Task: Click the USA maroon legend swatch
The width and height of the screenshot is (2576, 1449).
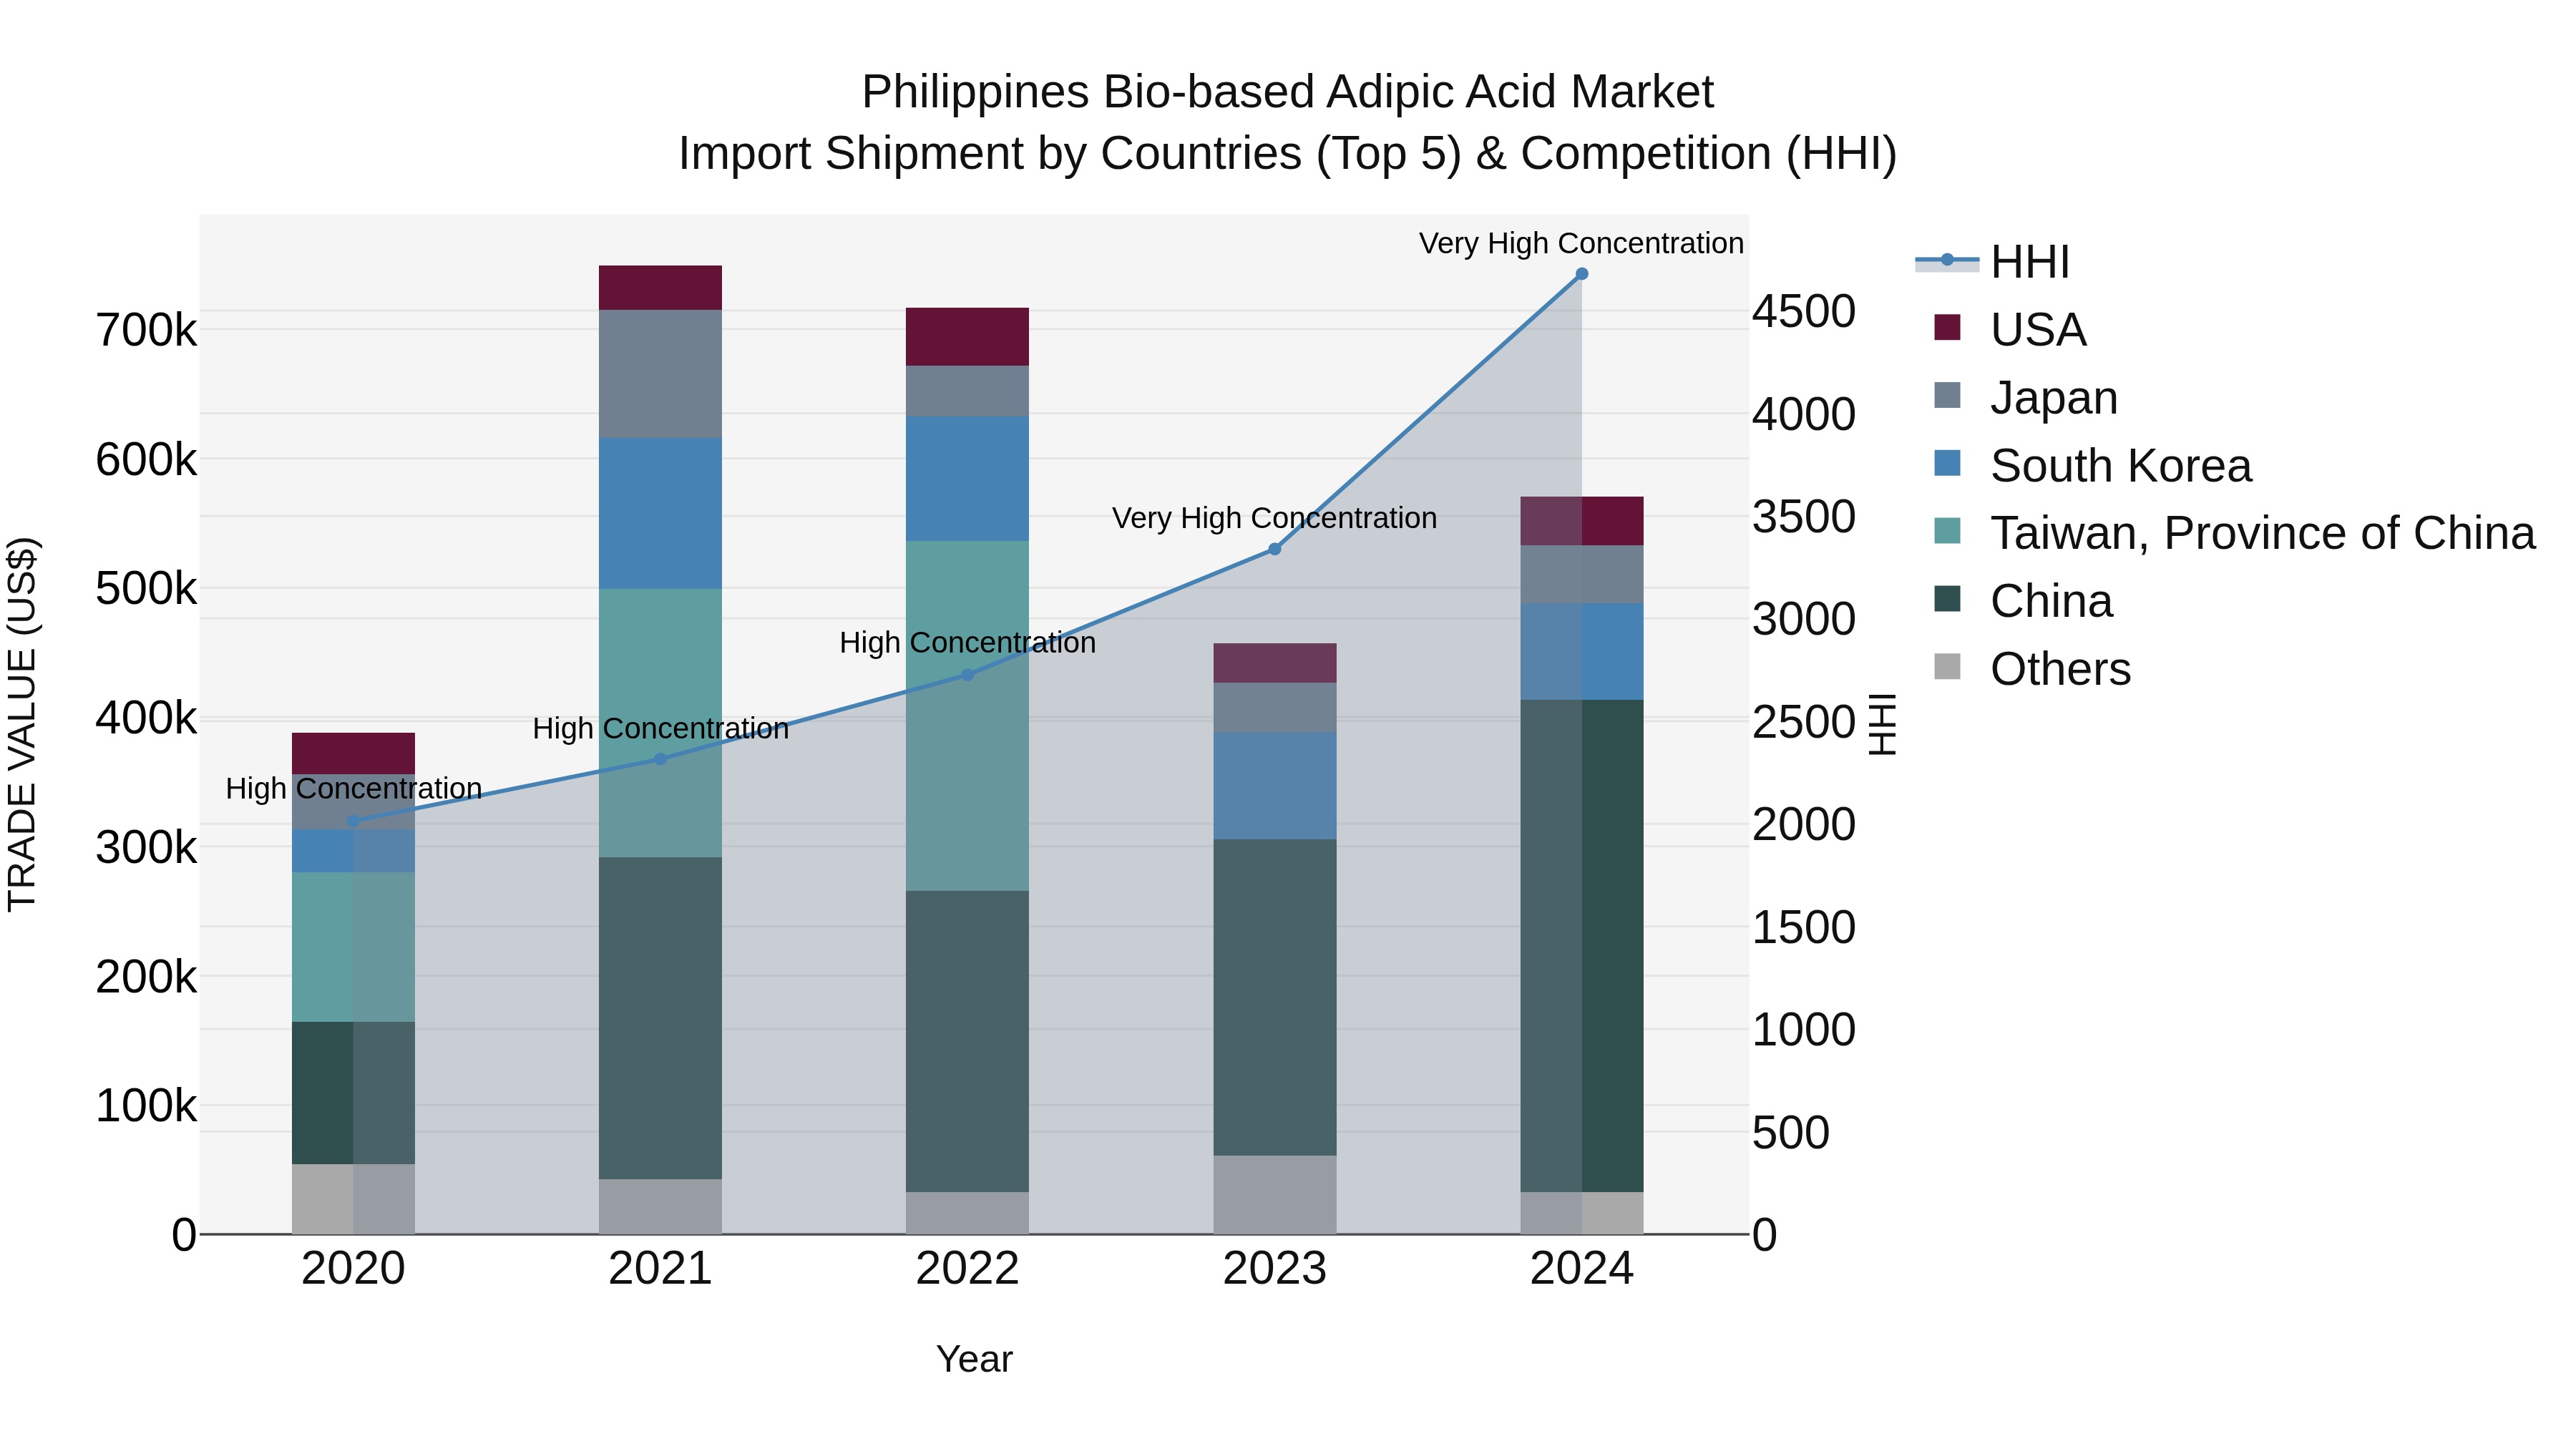Action: coord(1947,327)
